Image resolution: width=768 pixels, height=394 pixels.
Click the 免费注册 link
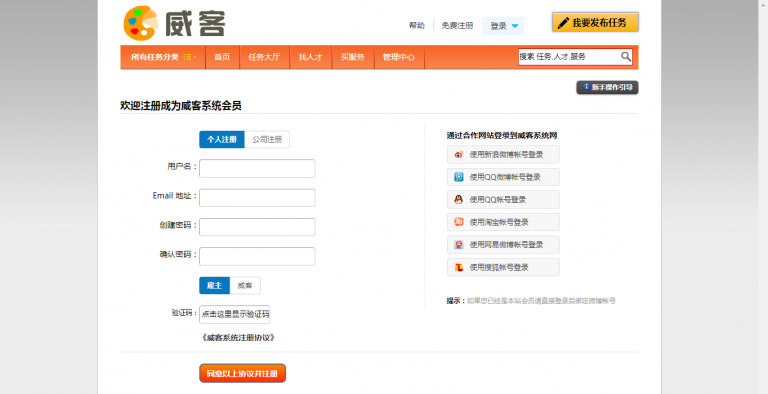(457, 26)
